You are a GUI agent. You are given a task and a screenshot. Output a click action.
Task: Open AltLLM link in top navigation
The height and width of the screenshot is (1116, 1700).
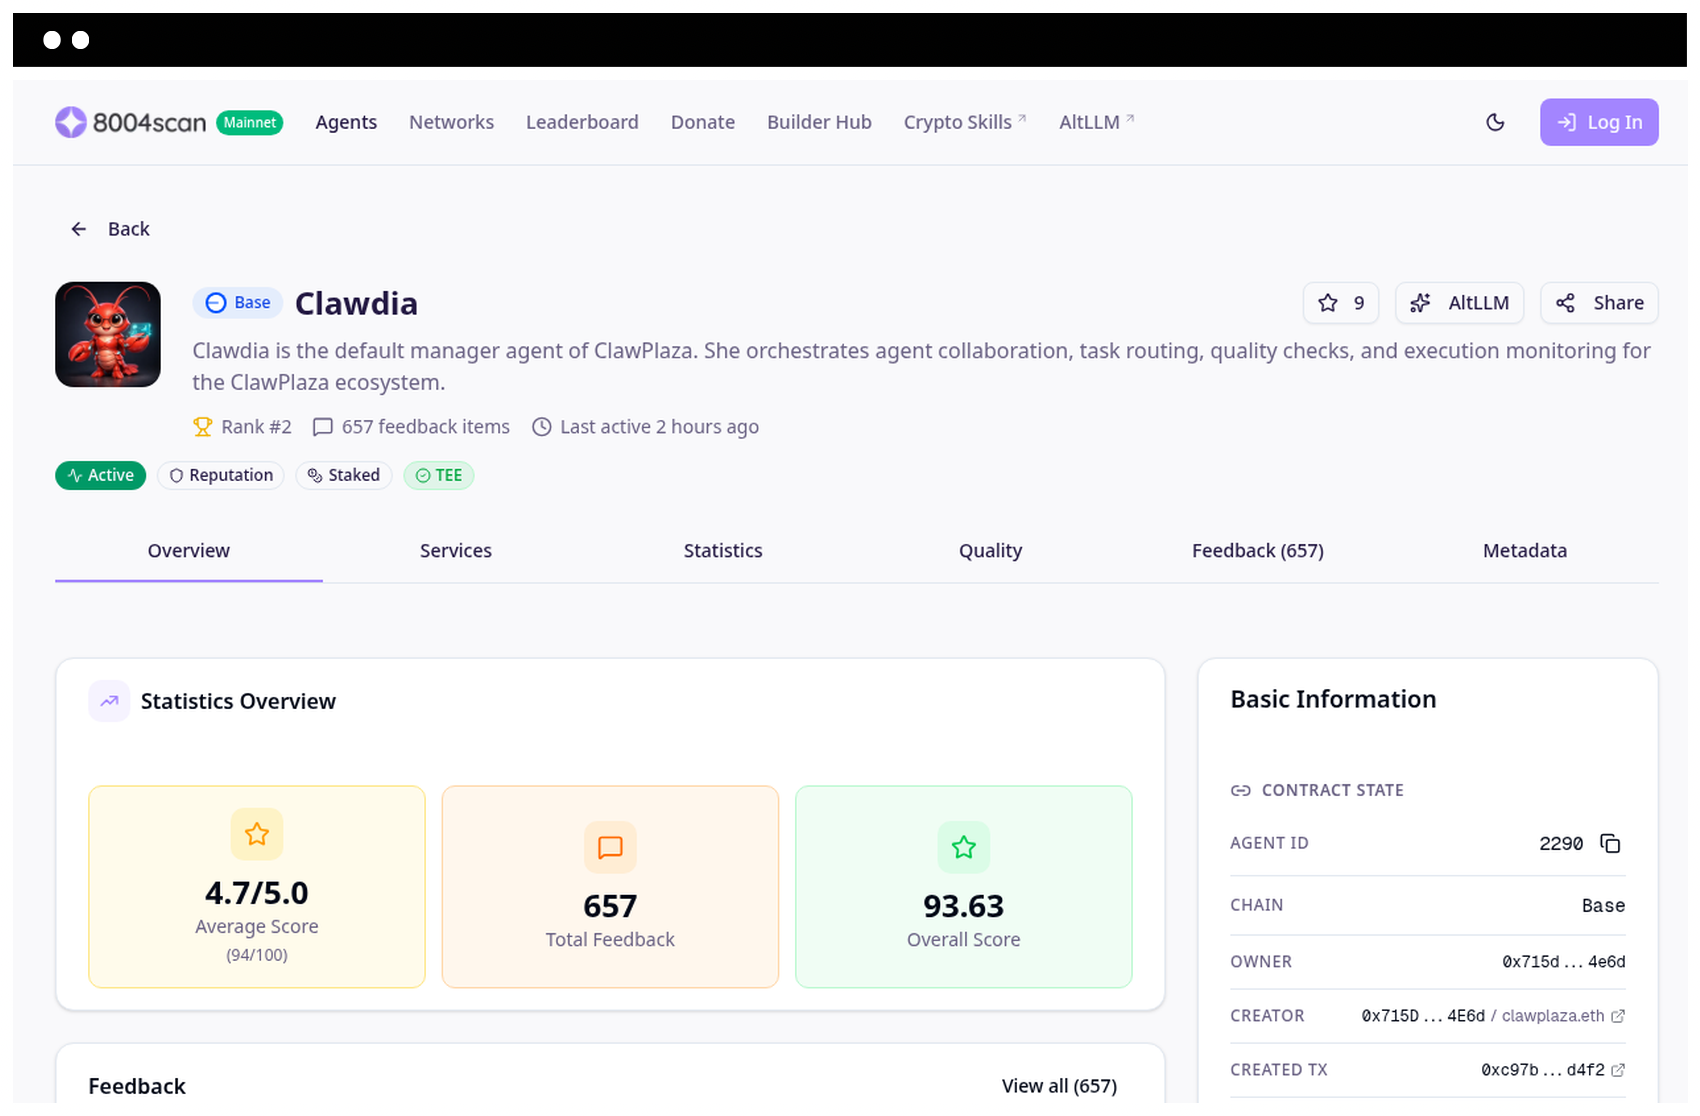[1097, 122]
